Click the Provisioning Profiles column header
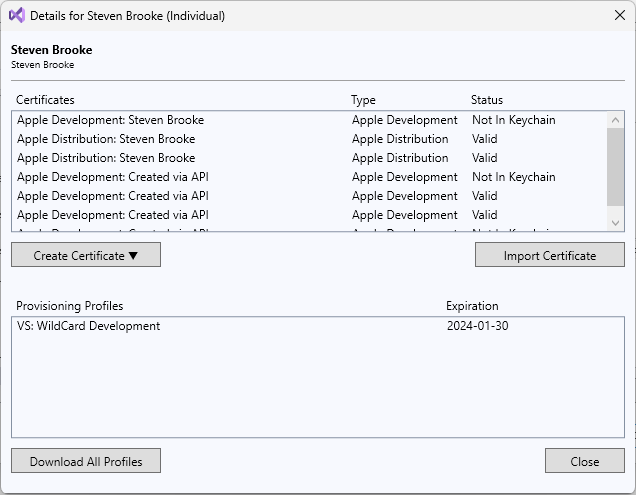This screenshot has height=495, width=636. pos(69,306)
